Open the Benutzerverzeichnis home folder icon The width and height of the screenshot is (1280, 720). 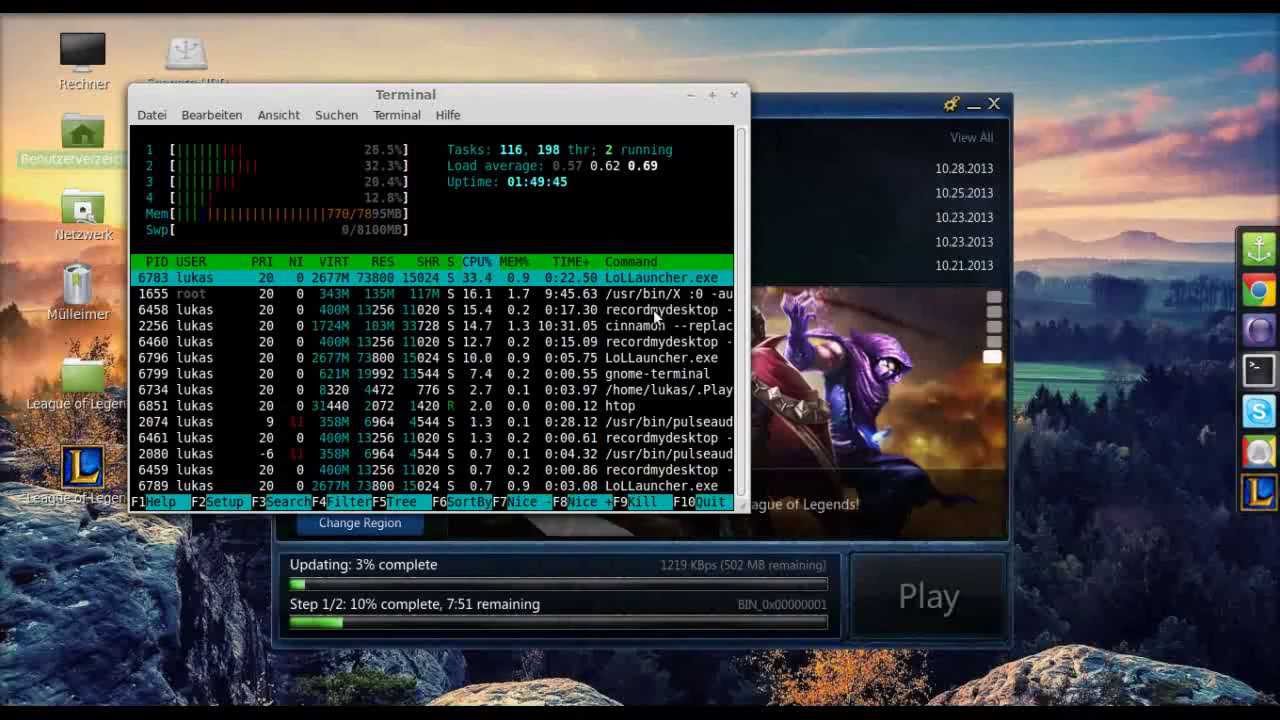click(82, 132)
